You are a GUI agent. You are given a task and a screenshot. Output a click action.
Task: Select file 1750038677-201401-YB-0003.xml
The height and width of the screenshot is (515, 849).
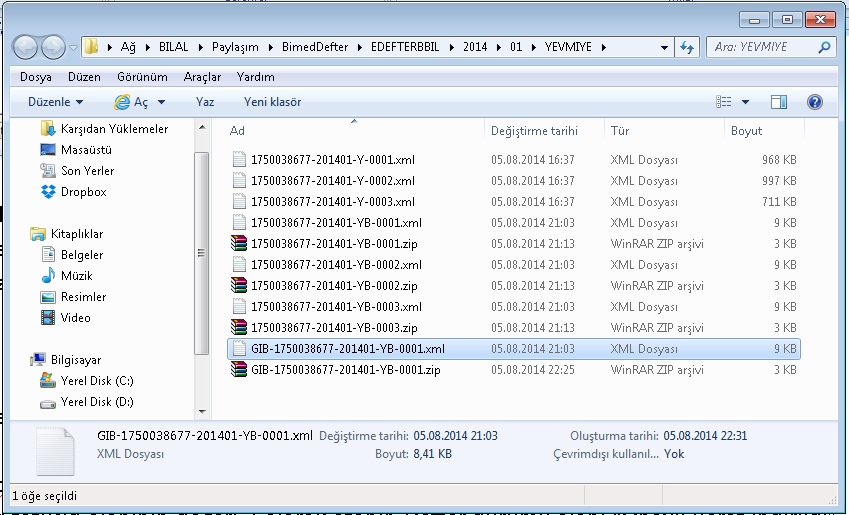[x=336, y=307]
